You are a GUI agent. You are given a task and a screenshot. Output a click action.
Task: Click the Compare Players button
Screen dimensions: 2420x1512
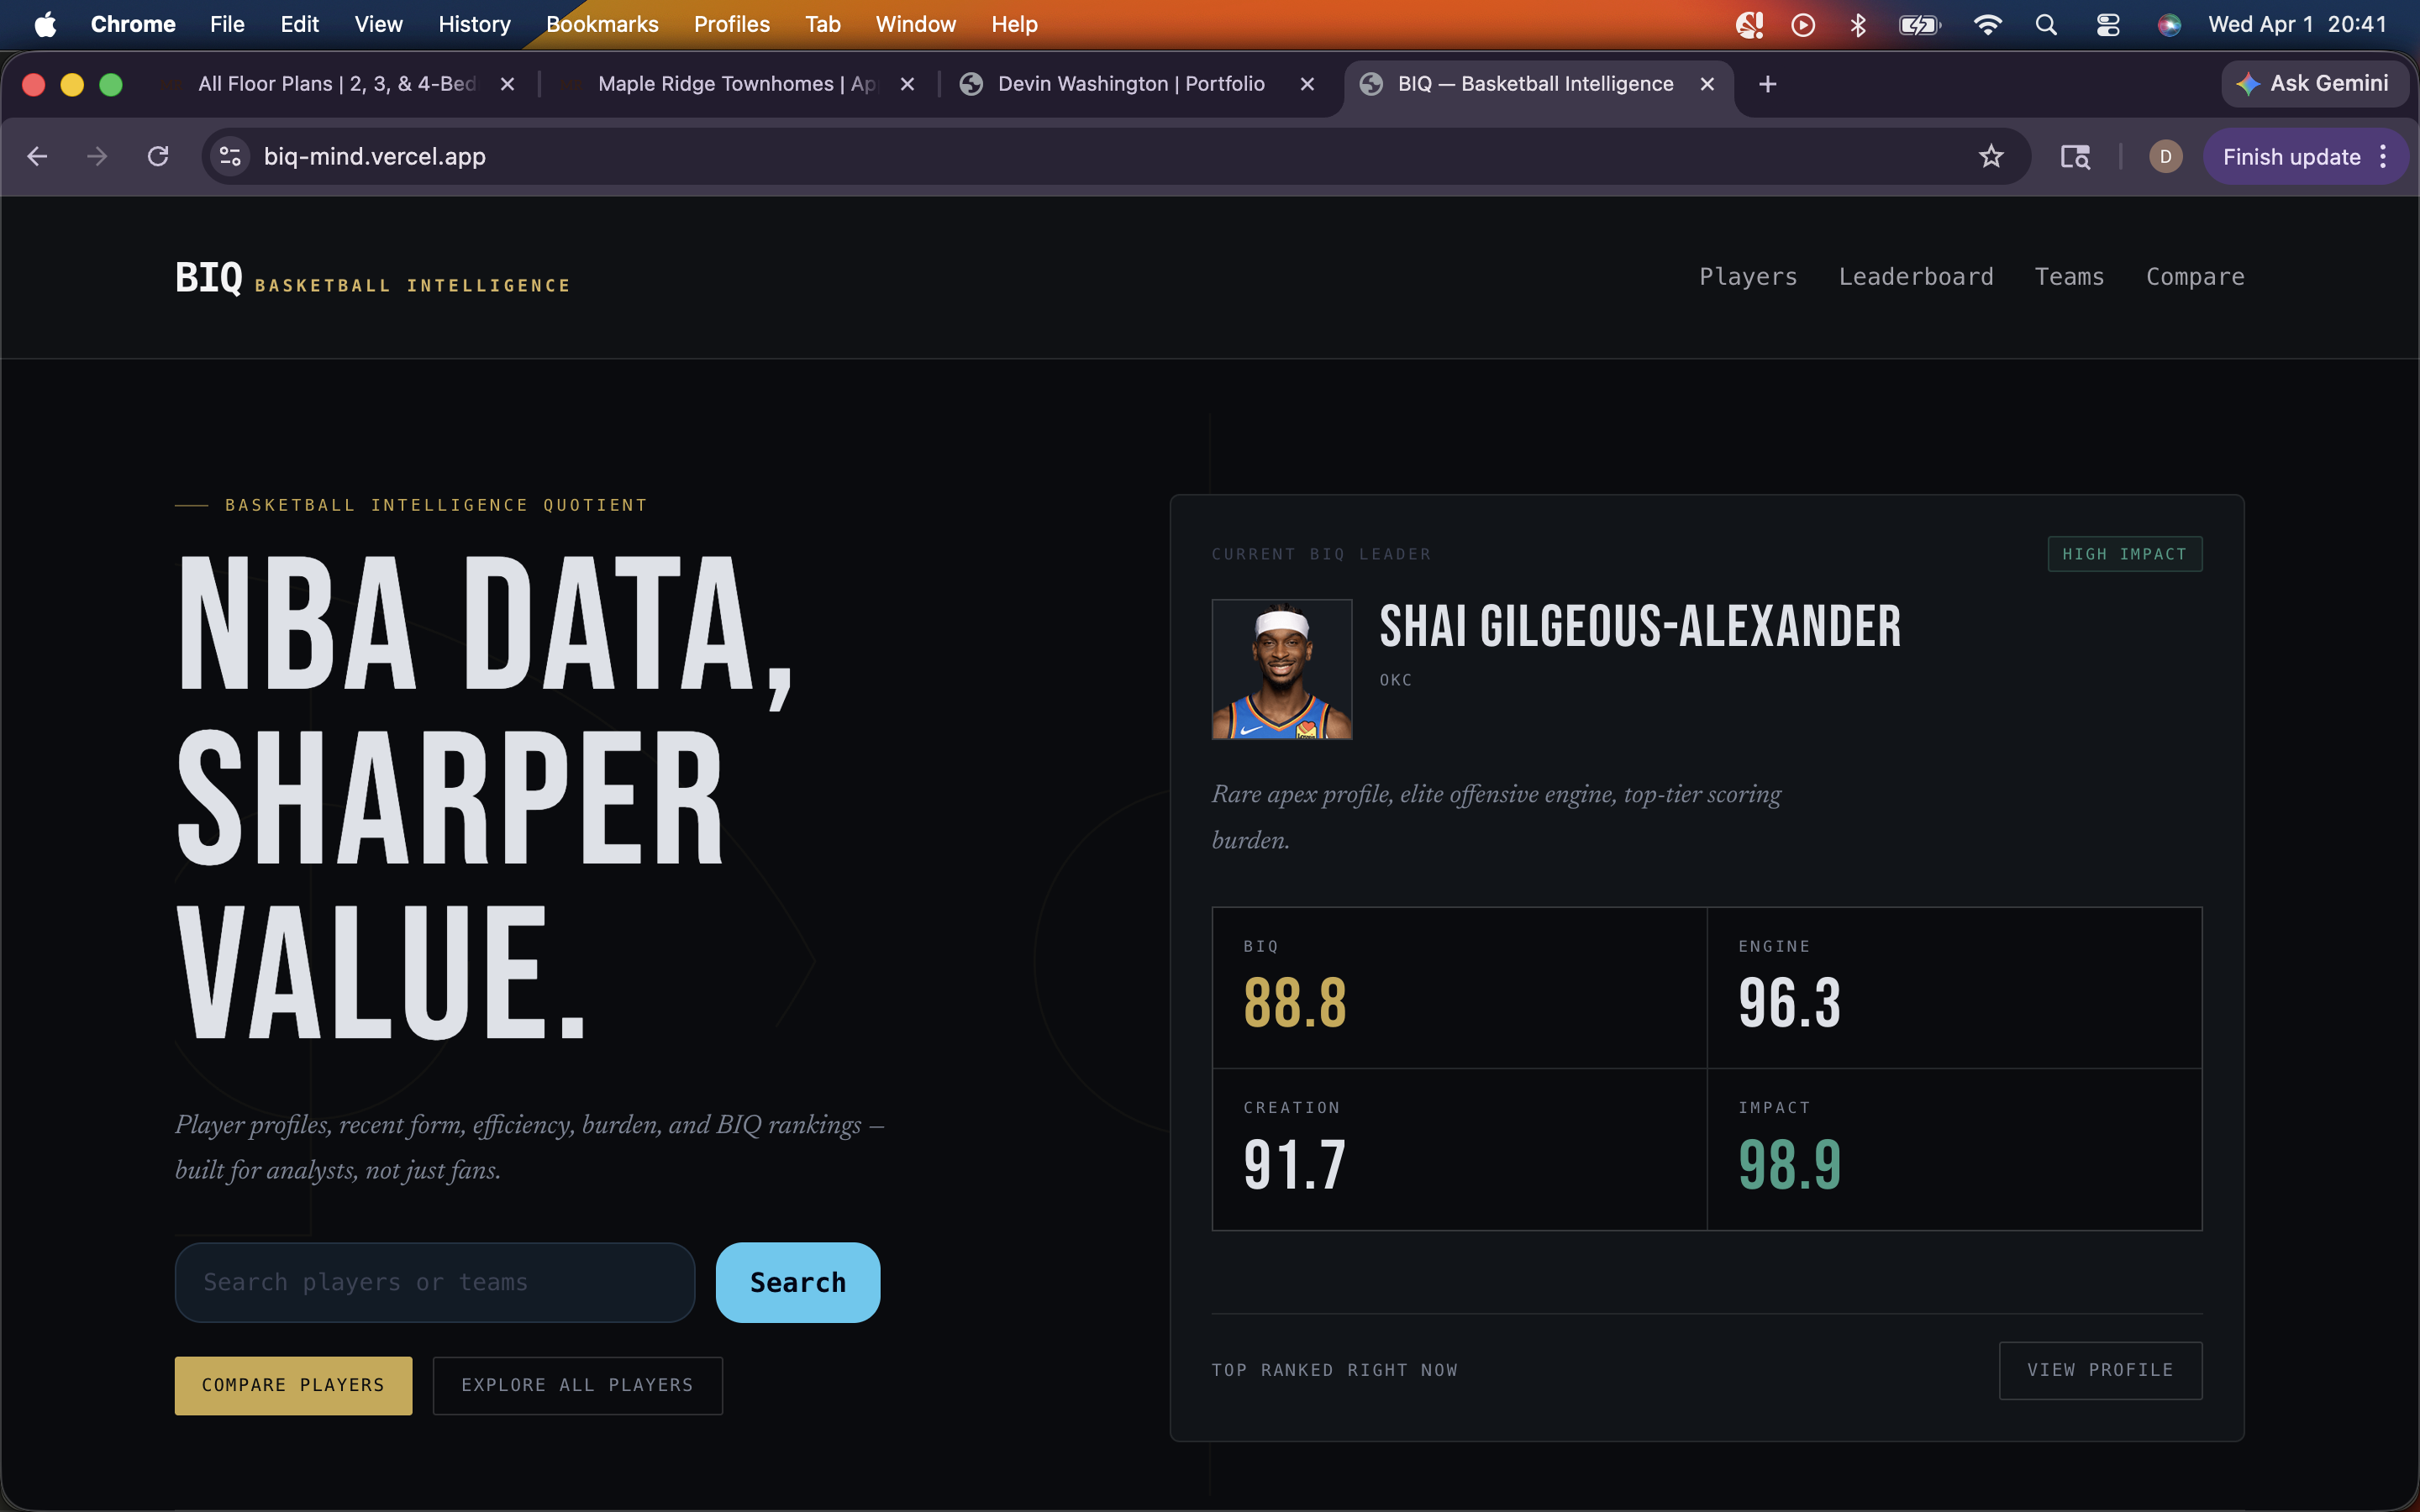point(293,1385)
